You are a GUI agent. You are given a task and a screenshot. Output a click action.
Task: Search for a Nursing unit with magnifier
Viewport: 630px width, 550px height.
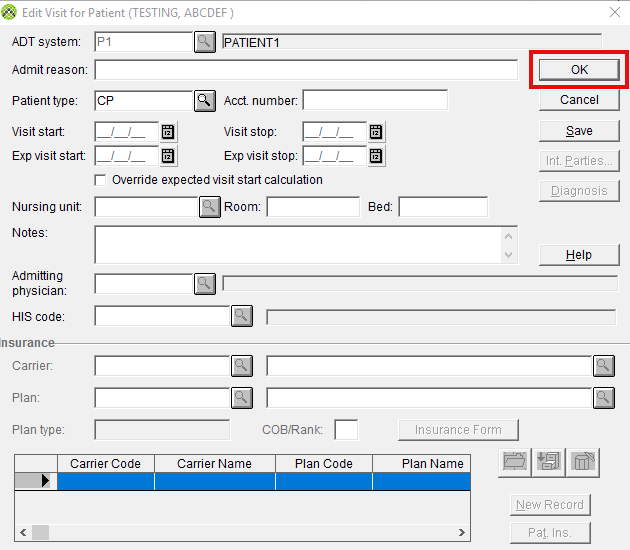pos(209,207)
